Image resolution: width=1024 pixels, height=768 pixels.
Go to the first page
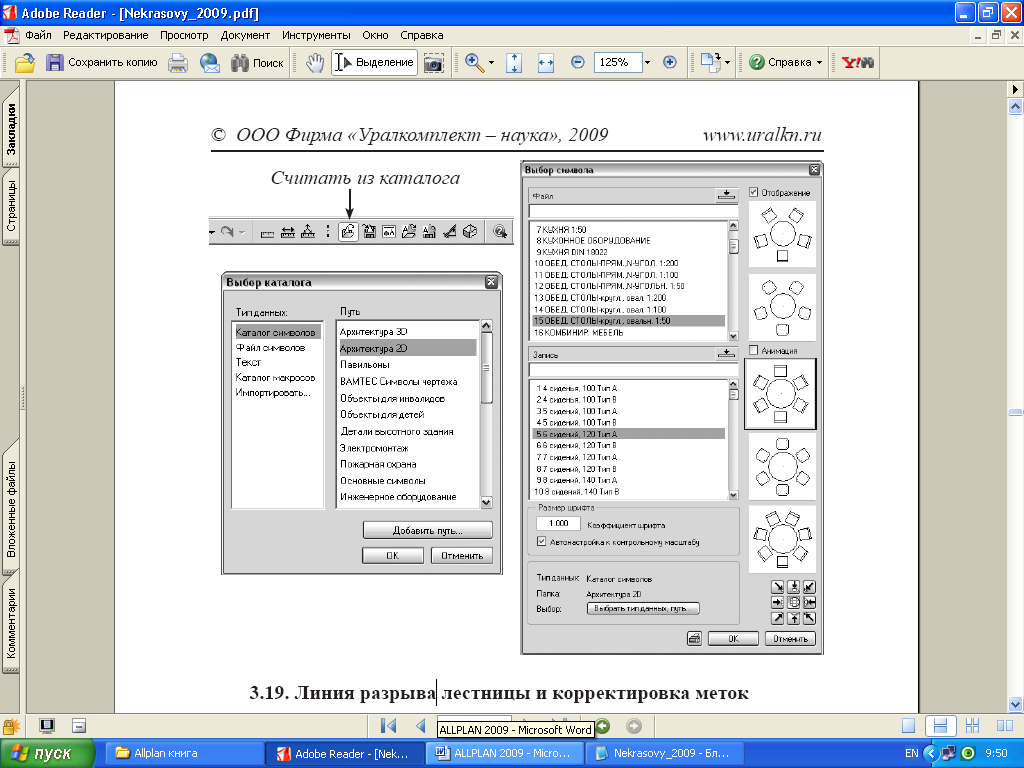pos(389,726)
